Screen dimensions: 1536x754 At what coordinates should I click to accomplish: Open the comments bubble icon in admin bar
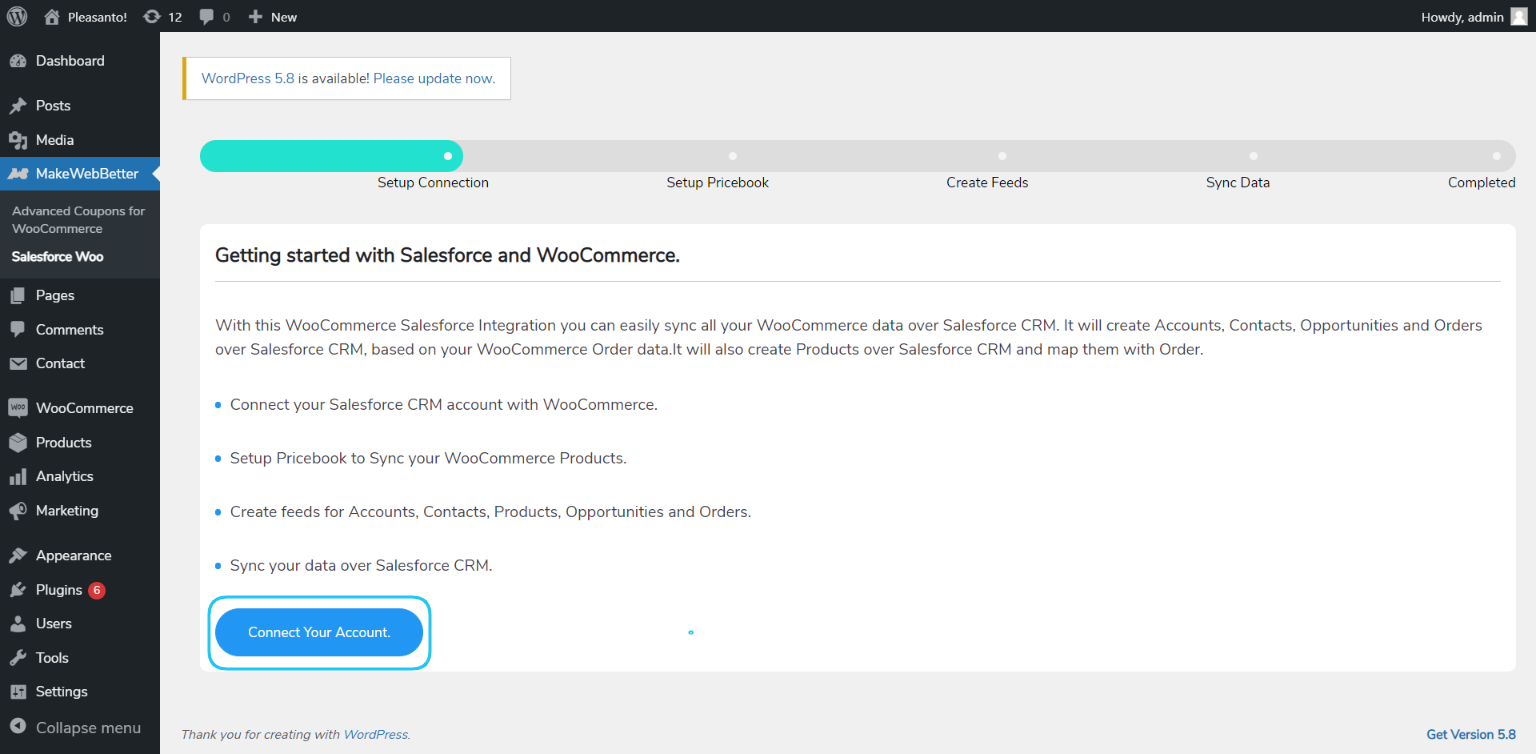[x=206, y=17]
